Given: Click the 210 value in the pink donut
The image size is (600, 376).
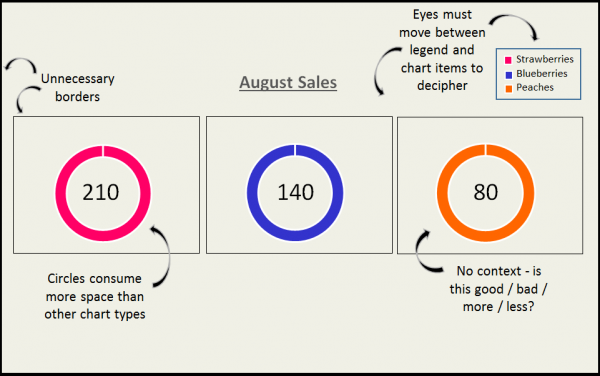Looking at the screenshot, I should click(101, 192).
